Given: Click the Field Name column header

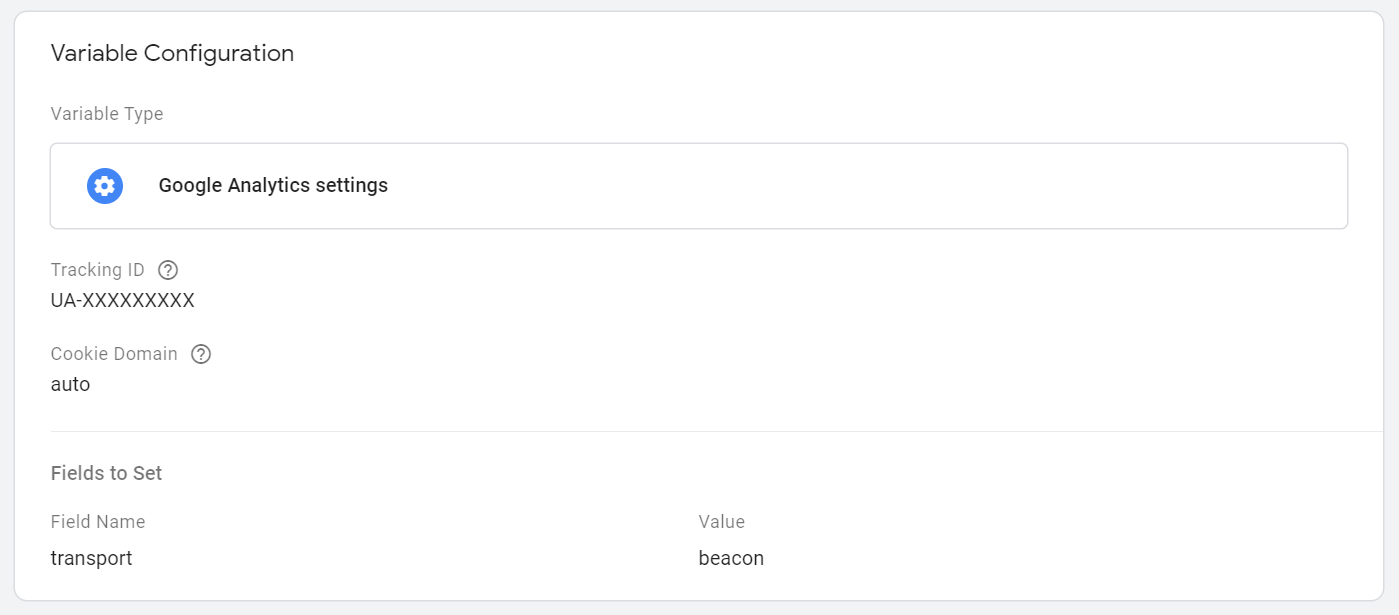Looking at the screenshot, I should coord(98,522).
